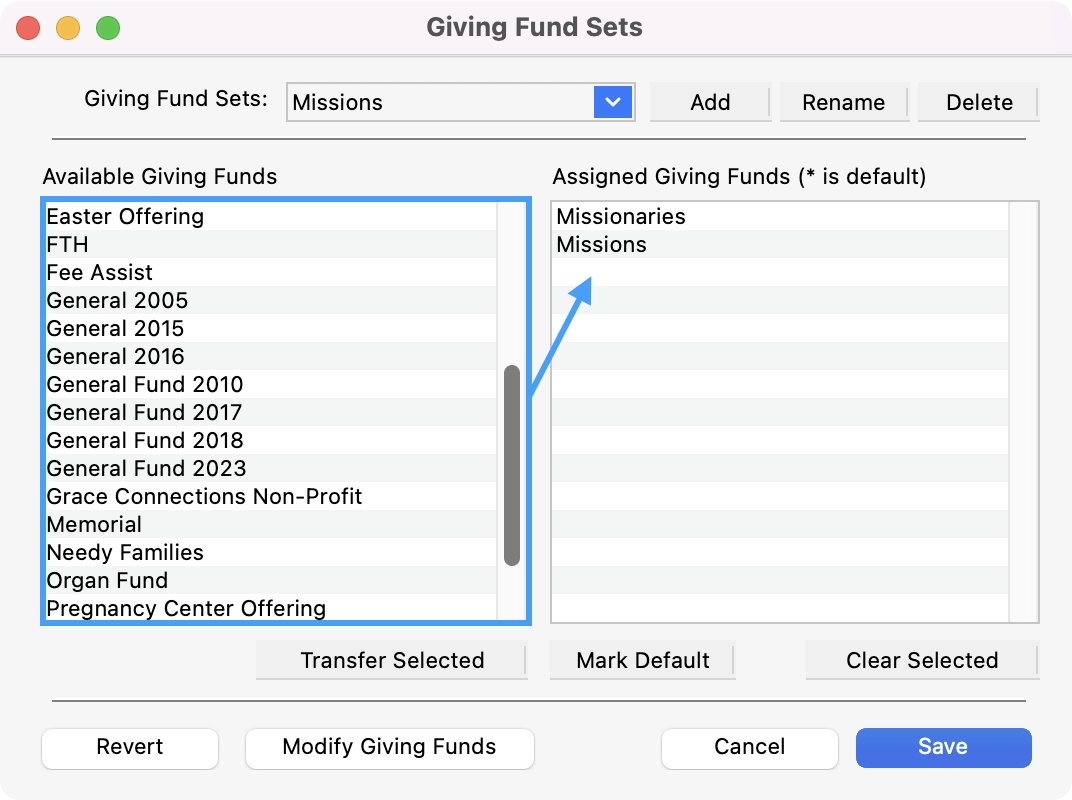Viewport: 1072px width, 800px height.
Task: Click Transfer Selected button
Action: coord(392,660)
